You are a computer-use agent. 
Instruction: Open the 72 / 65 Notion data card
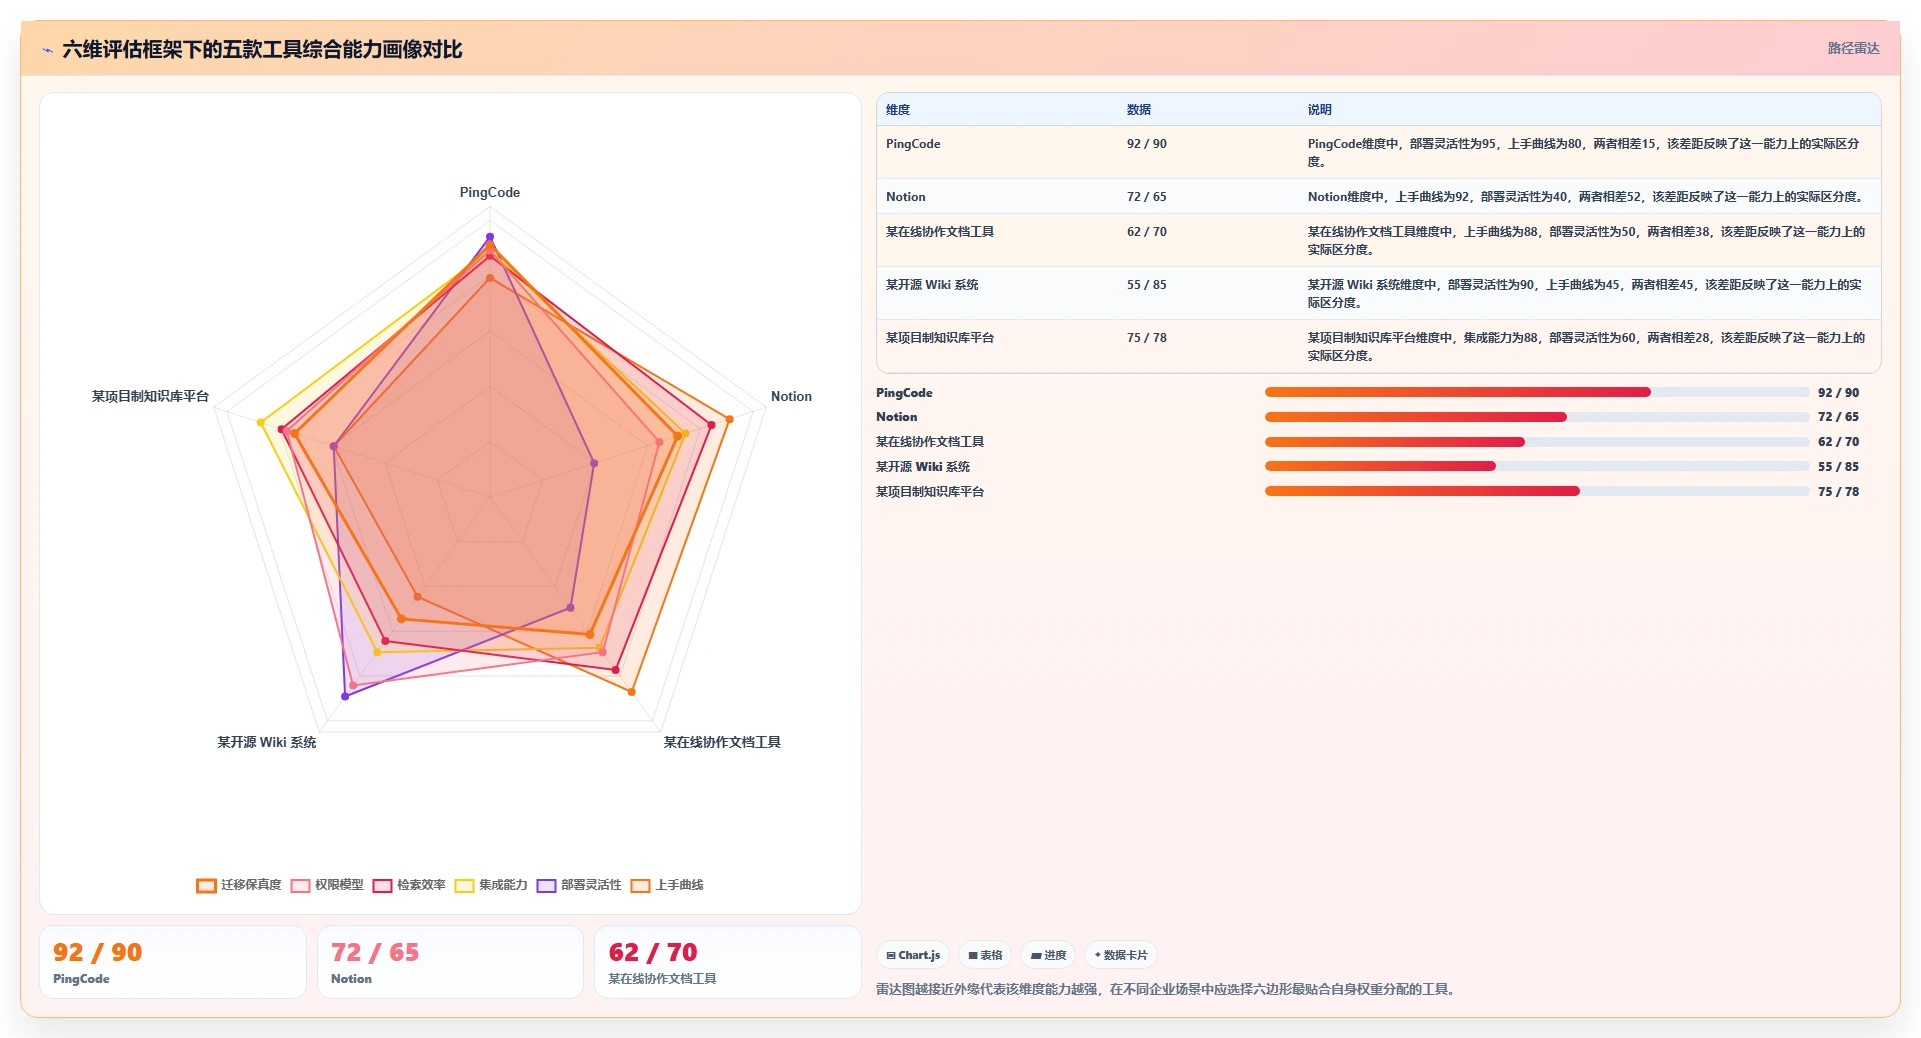click(450, 962)
